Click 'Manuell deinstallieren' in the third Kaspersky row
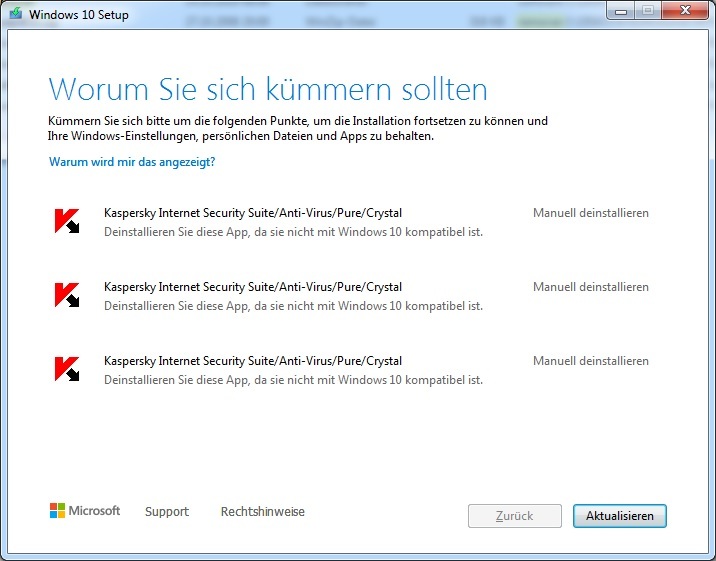Viewport: 716px width, 561px height. [x=591, y=361]
